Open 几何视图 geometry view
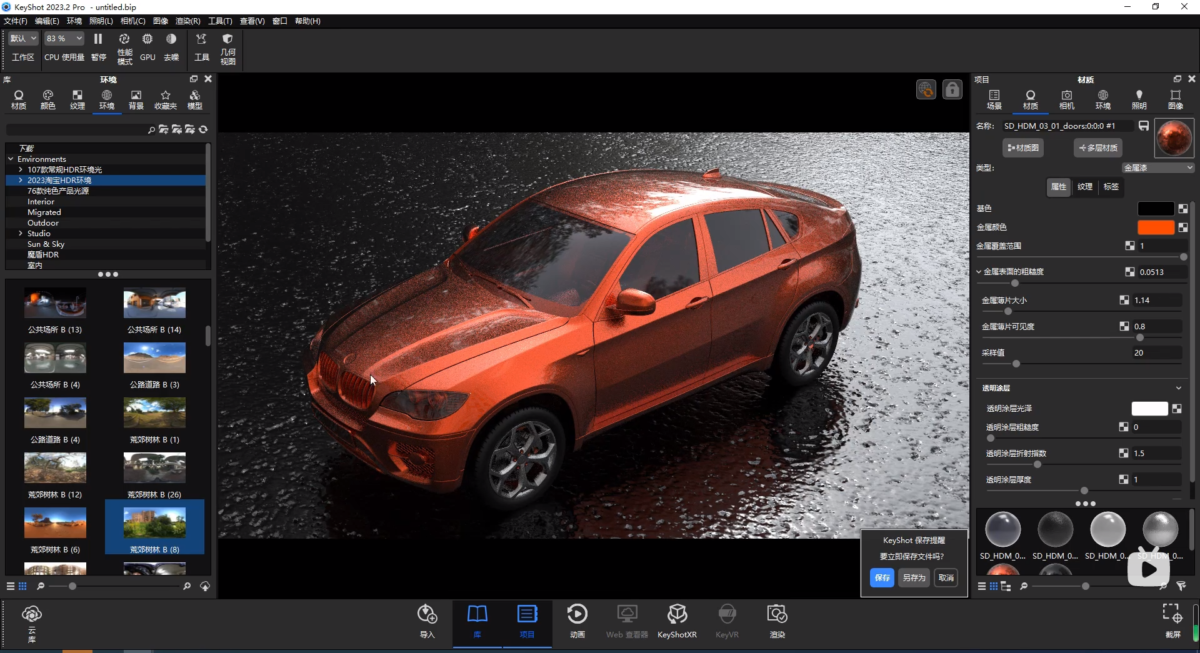 pyautogui.click(x=228, y=49)
